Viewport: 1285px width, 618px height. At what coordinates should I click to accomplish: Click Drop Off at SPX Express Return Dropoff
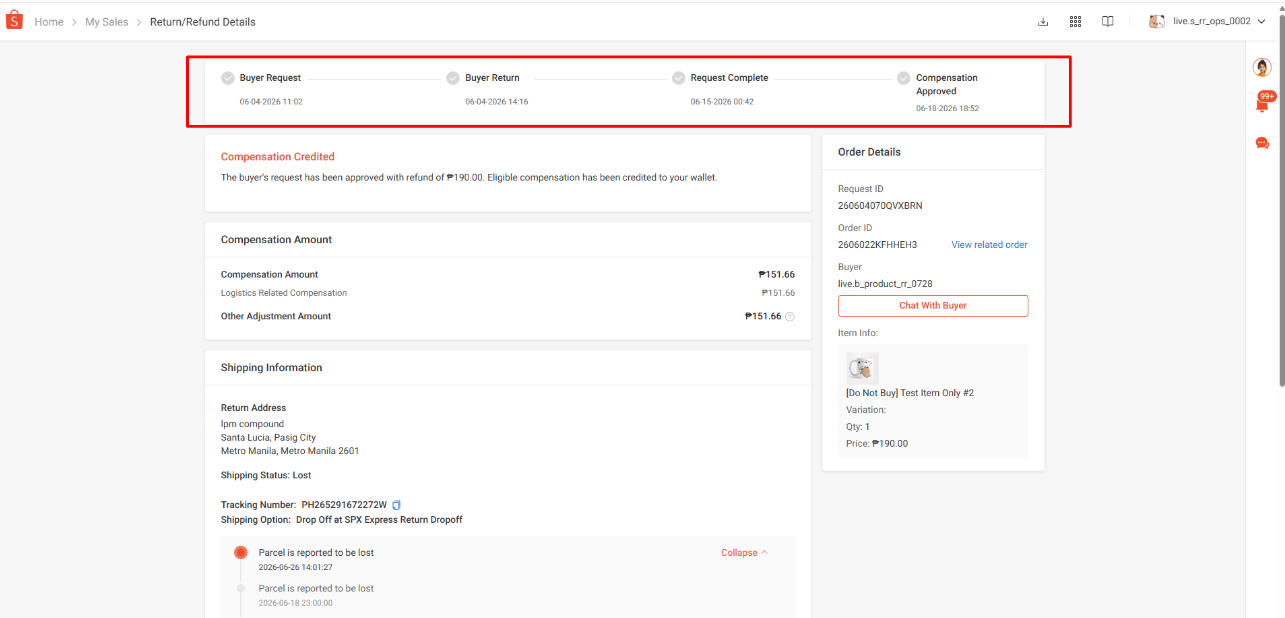point(379,520)
